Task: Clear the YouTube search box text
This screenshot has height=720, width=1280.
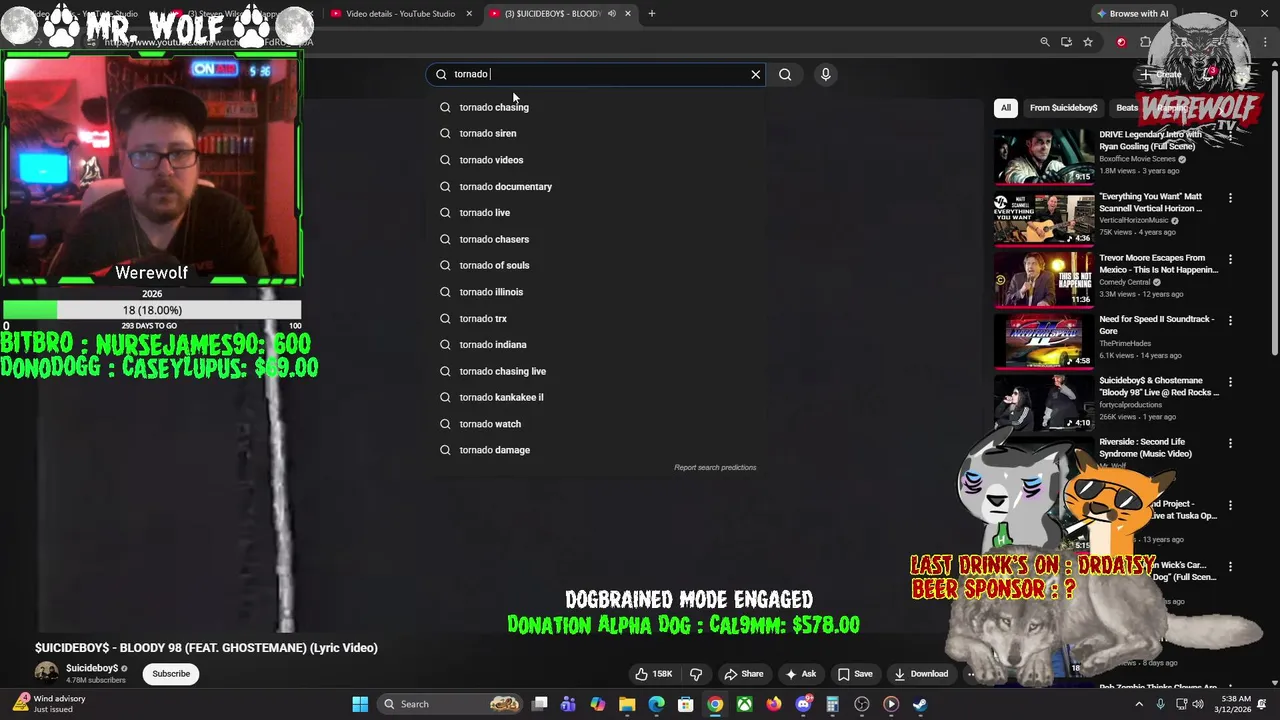Action: coord(756,74)
